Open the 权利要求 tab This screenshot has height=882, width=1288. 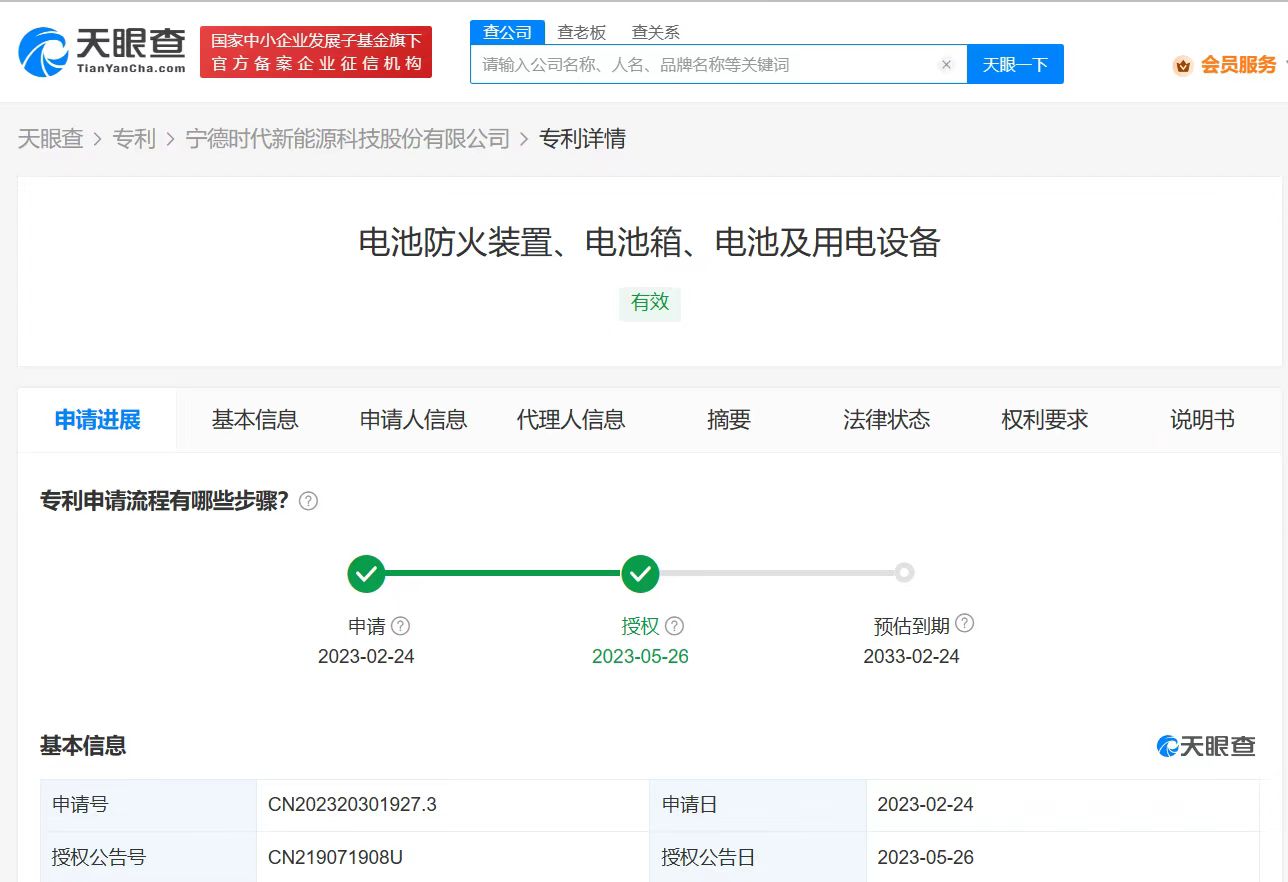click(x=1044, y=420)
